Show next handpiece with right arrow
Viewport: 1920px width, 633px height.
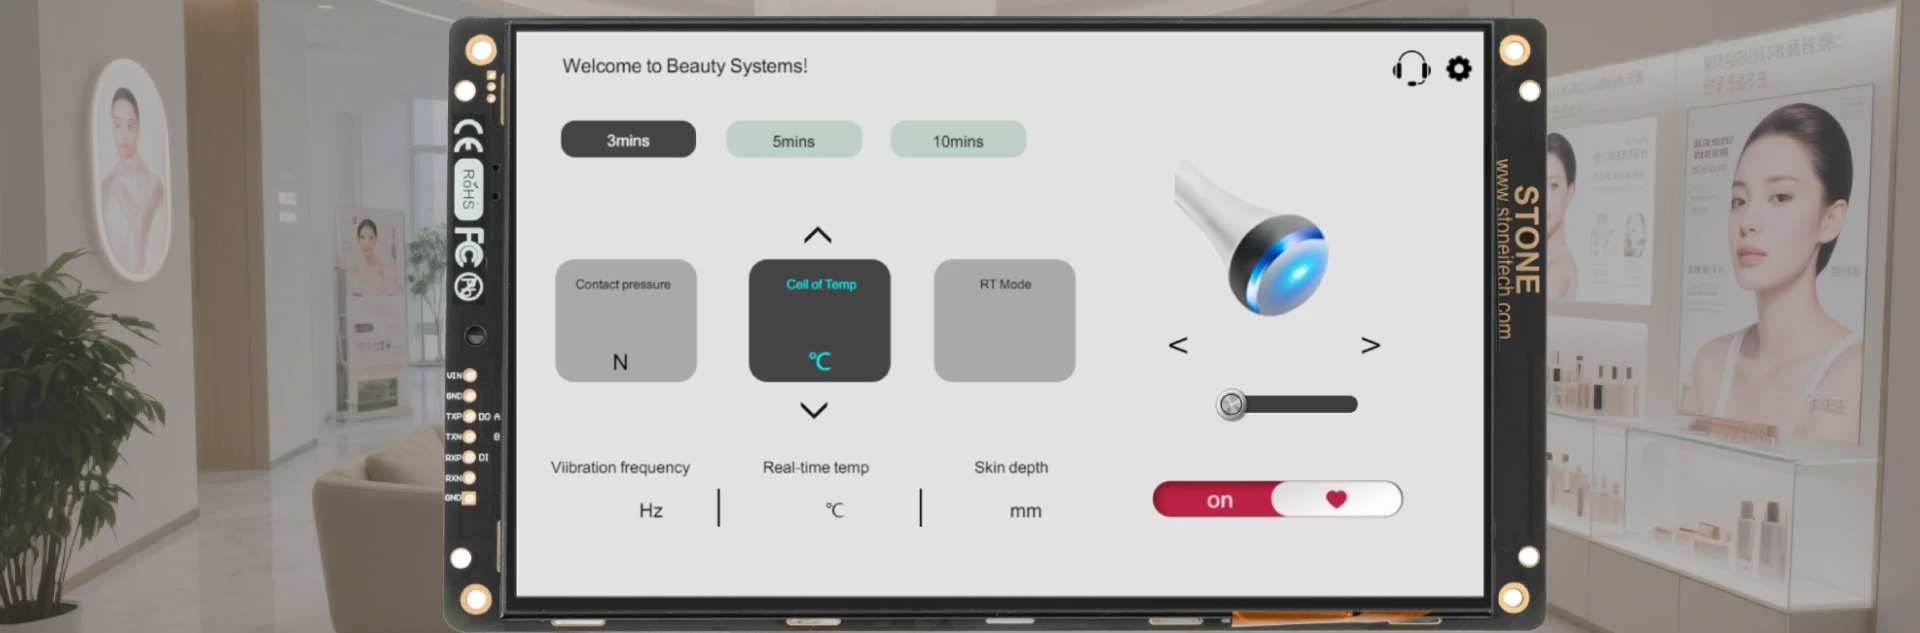pyautogui.click(x=1370, y=345)
